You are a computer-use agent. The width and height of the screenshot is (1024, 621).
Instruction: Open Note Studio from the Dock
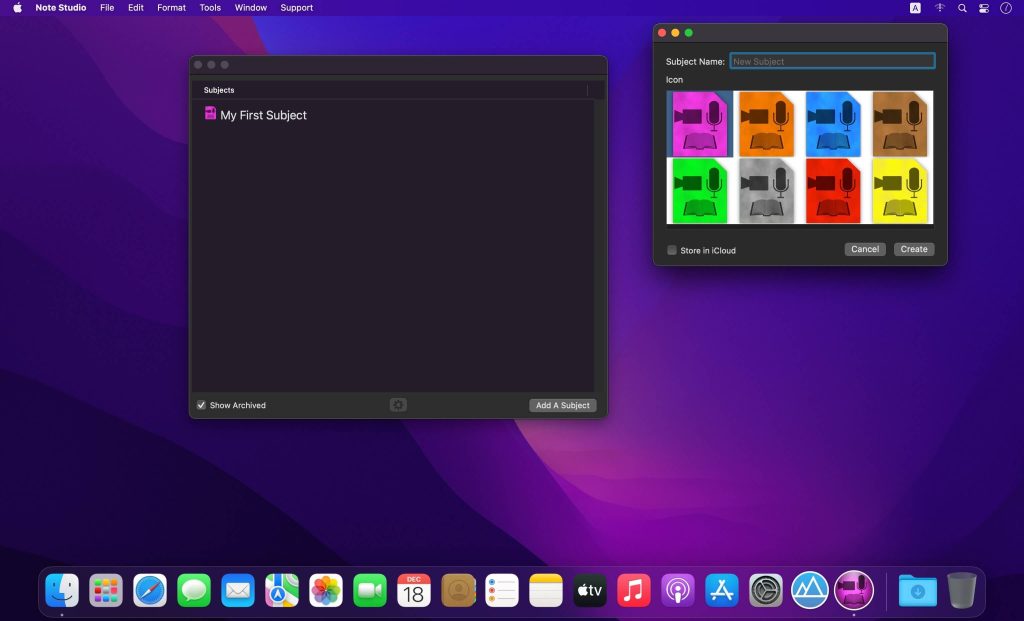tap(853, 590)
